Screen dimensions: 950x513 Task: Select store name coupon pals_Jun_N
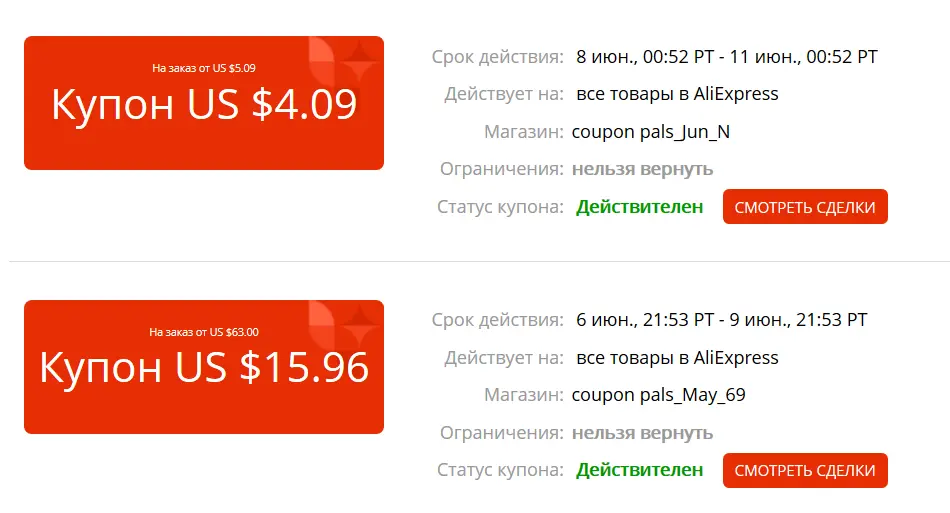click(x=651, y=131)
